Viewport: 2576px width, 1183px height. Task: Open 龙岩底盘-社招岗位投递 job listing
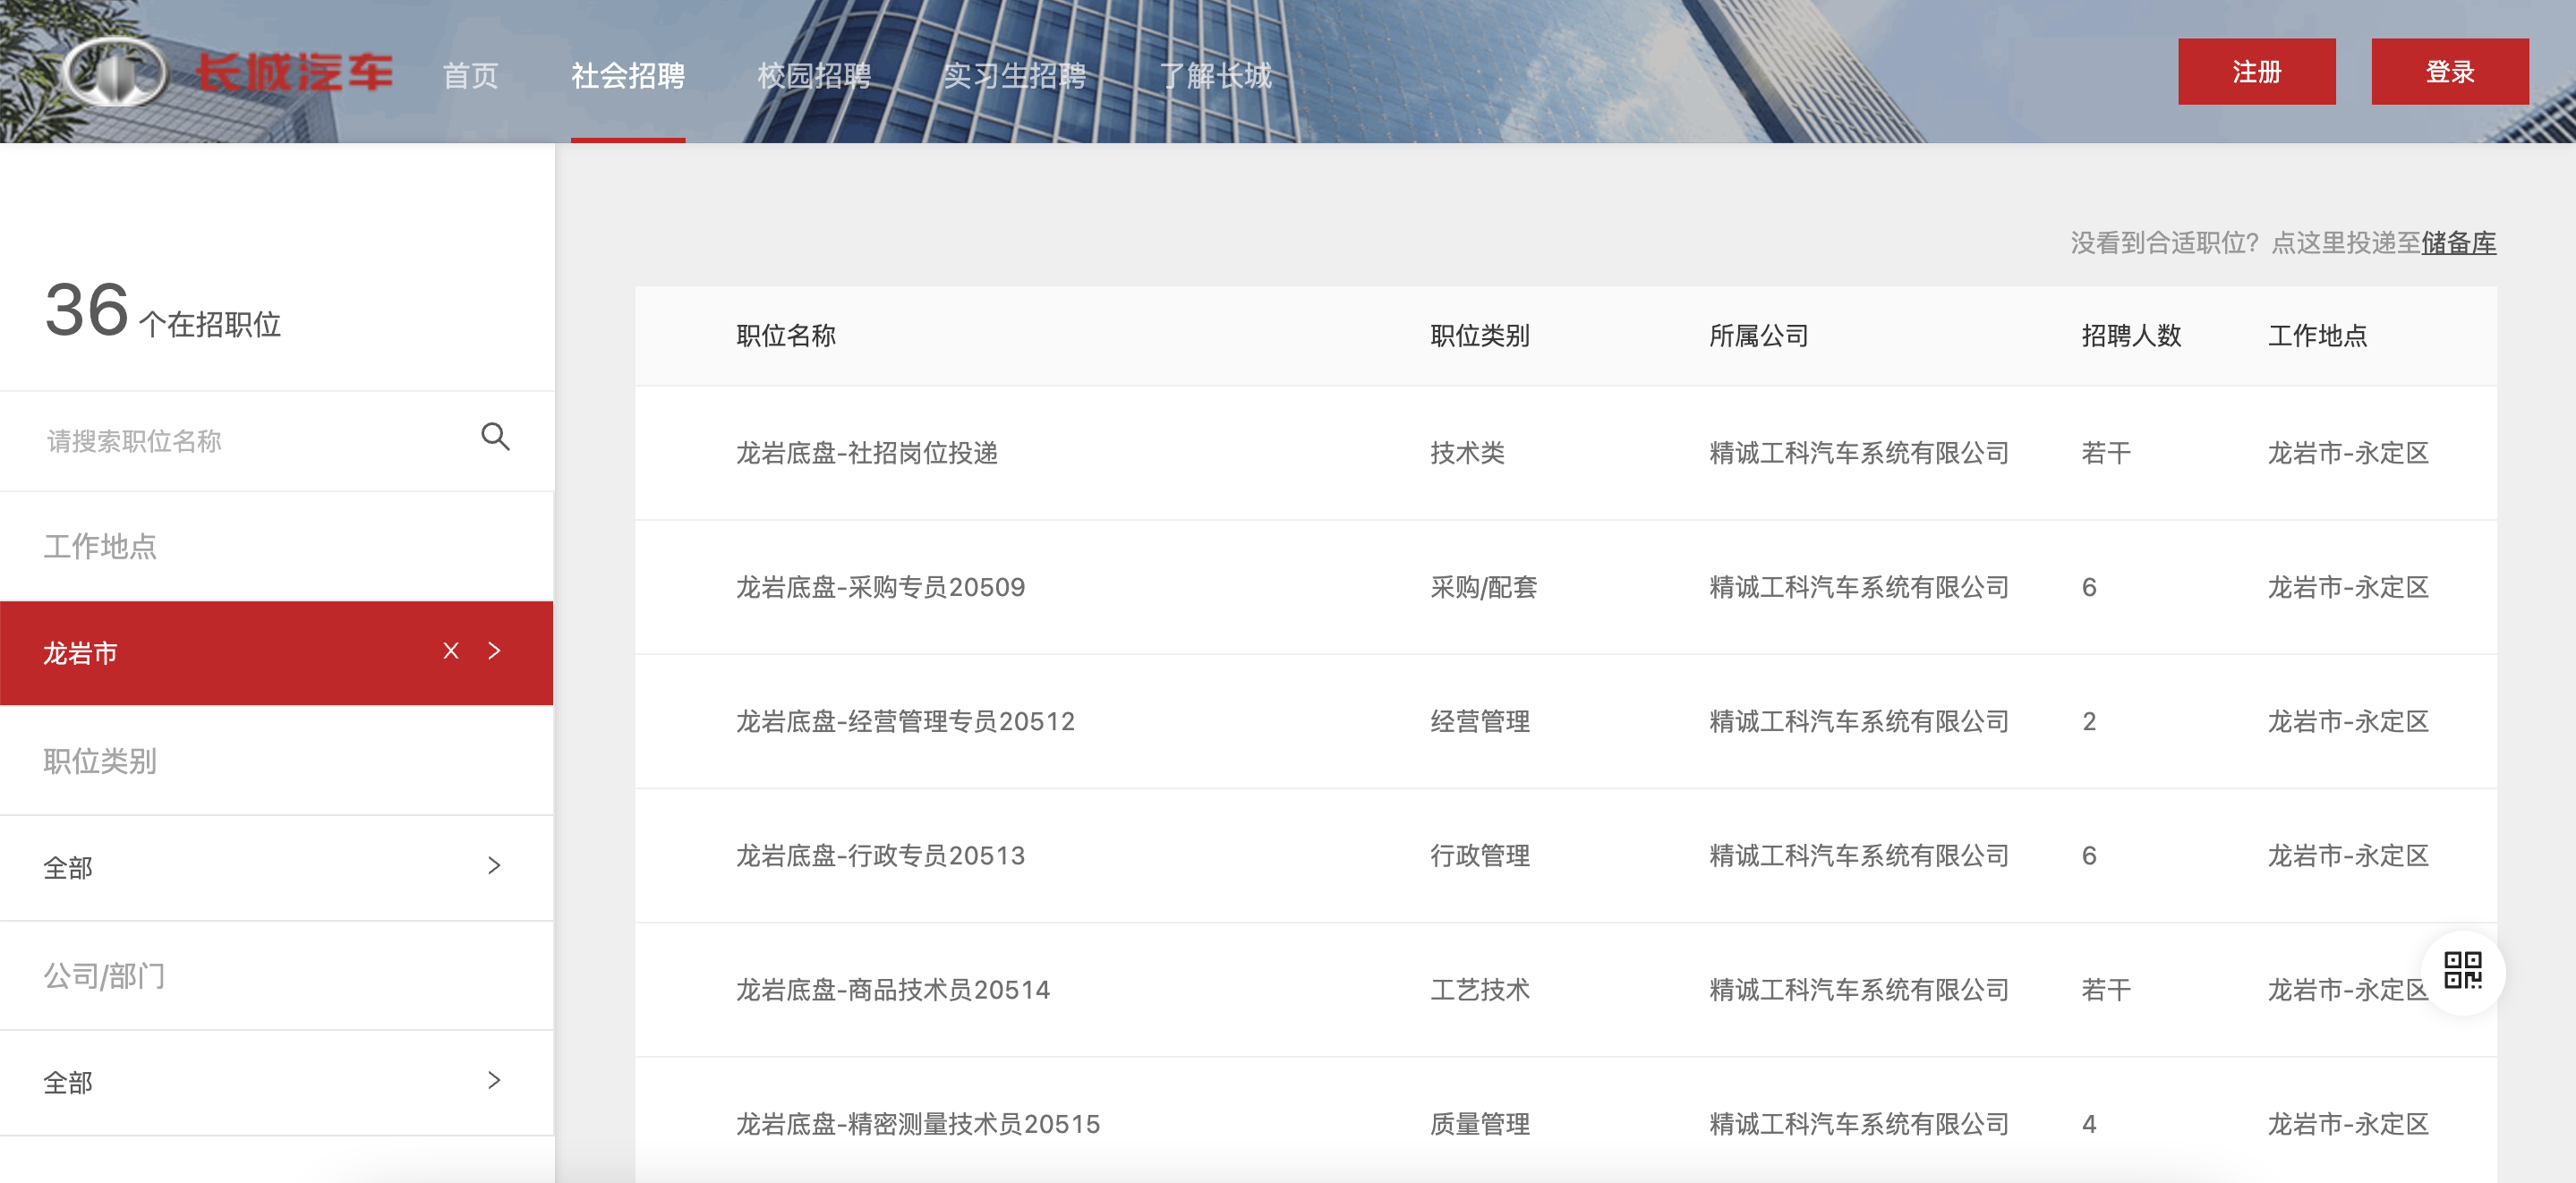867,453
